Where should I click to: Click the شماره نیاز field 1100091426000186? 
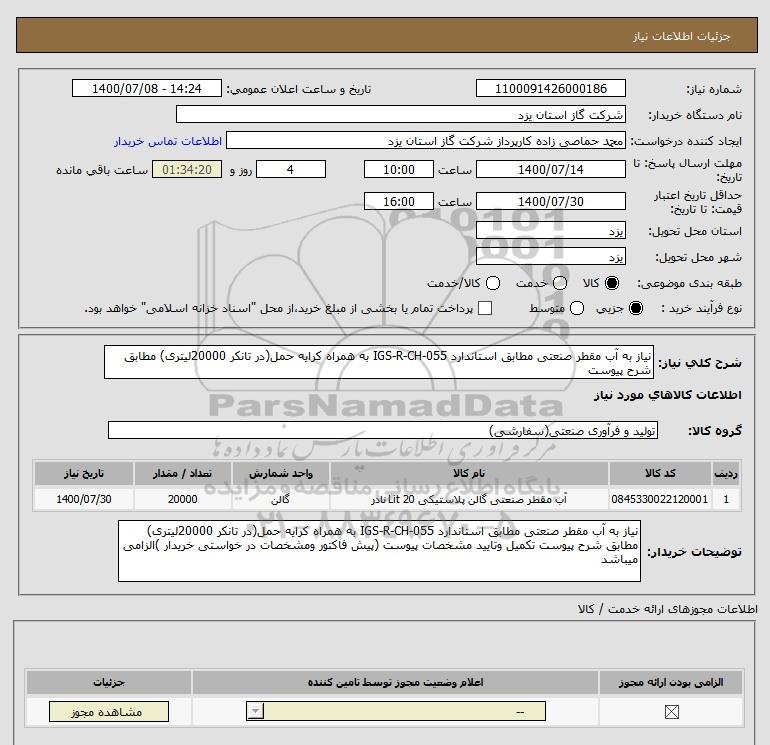[x=550, y=88]
